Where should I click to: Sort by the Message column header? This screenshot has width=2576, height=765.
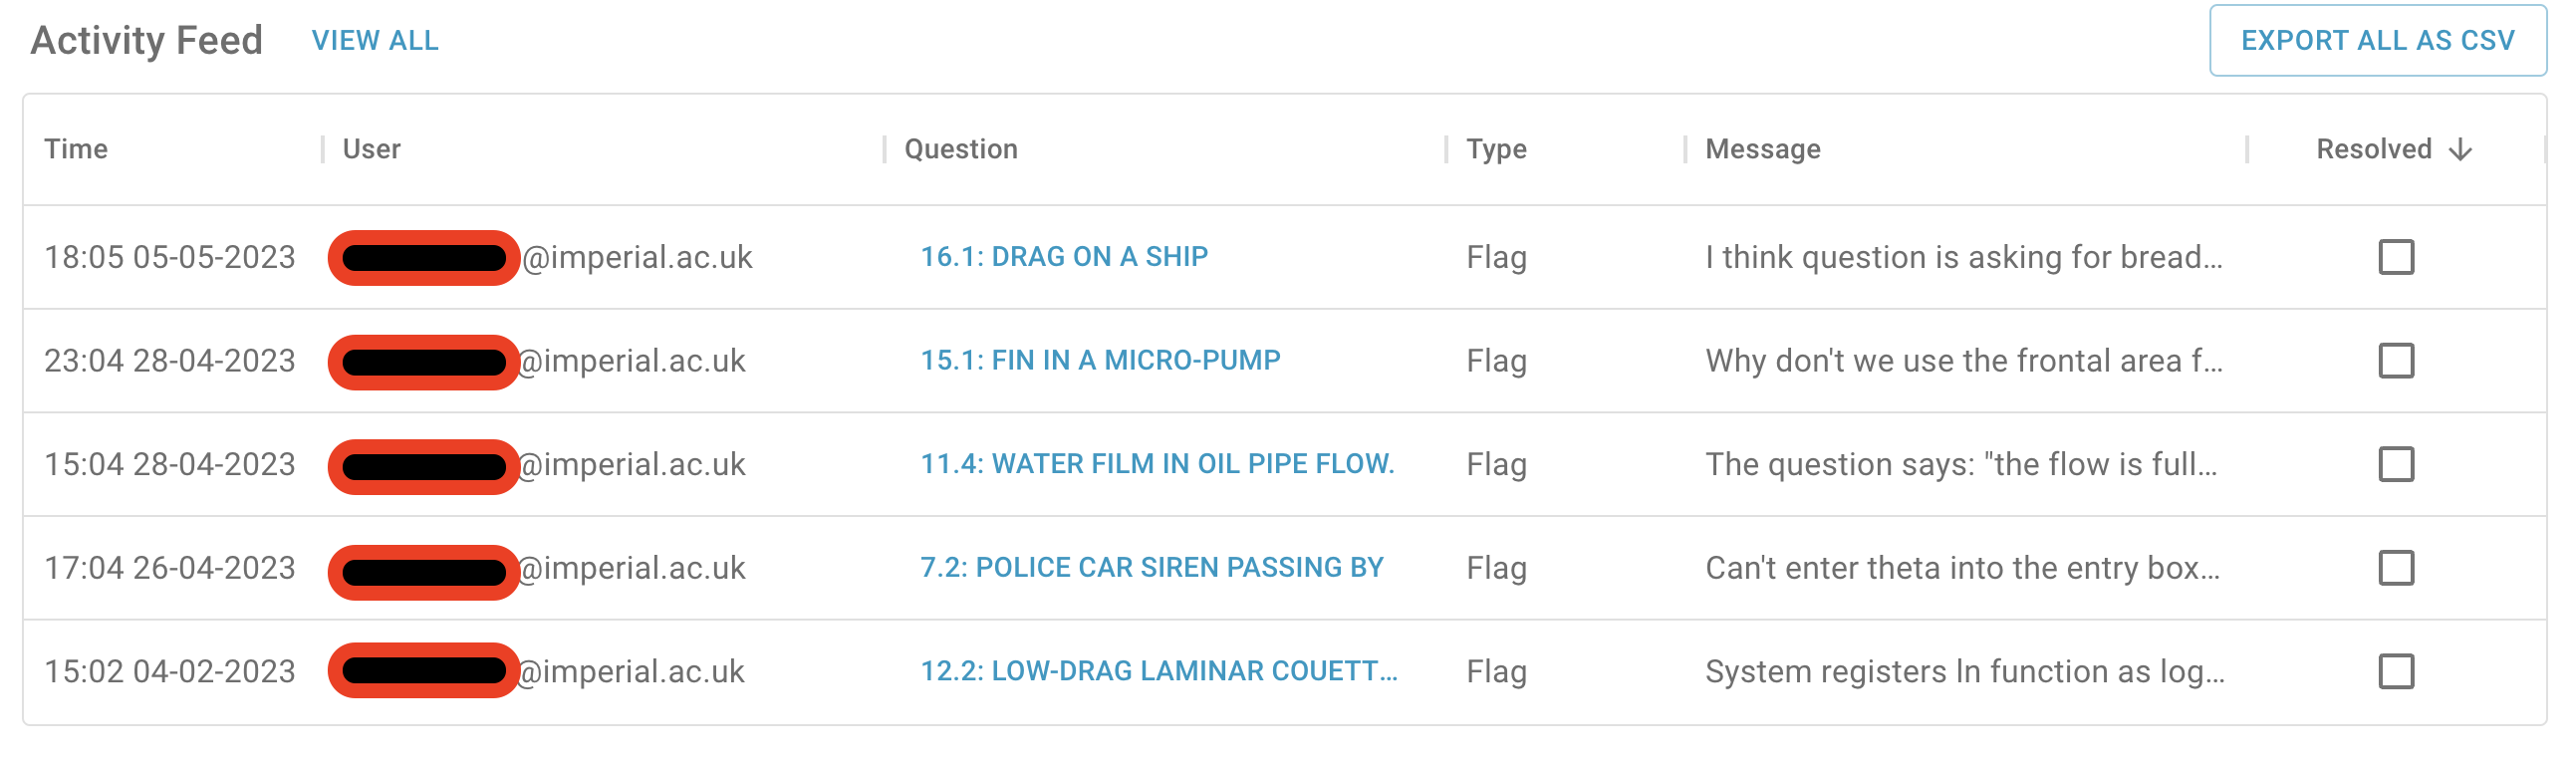pyautogui.click(x=1763, y=149)
